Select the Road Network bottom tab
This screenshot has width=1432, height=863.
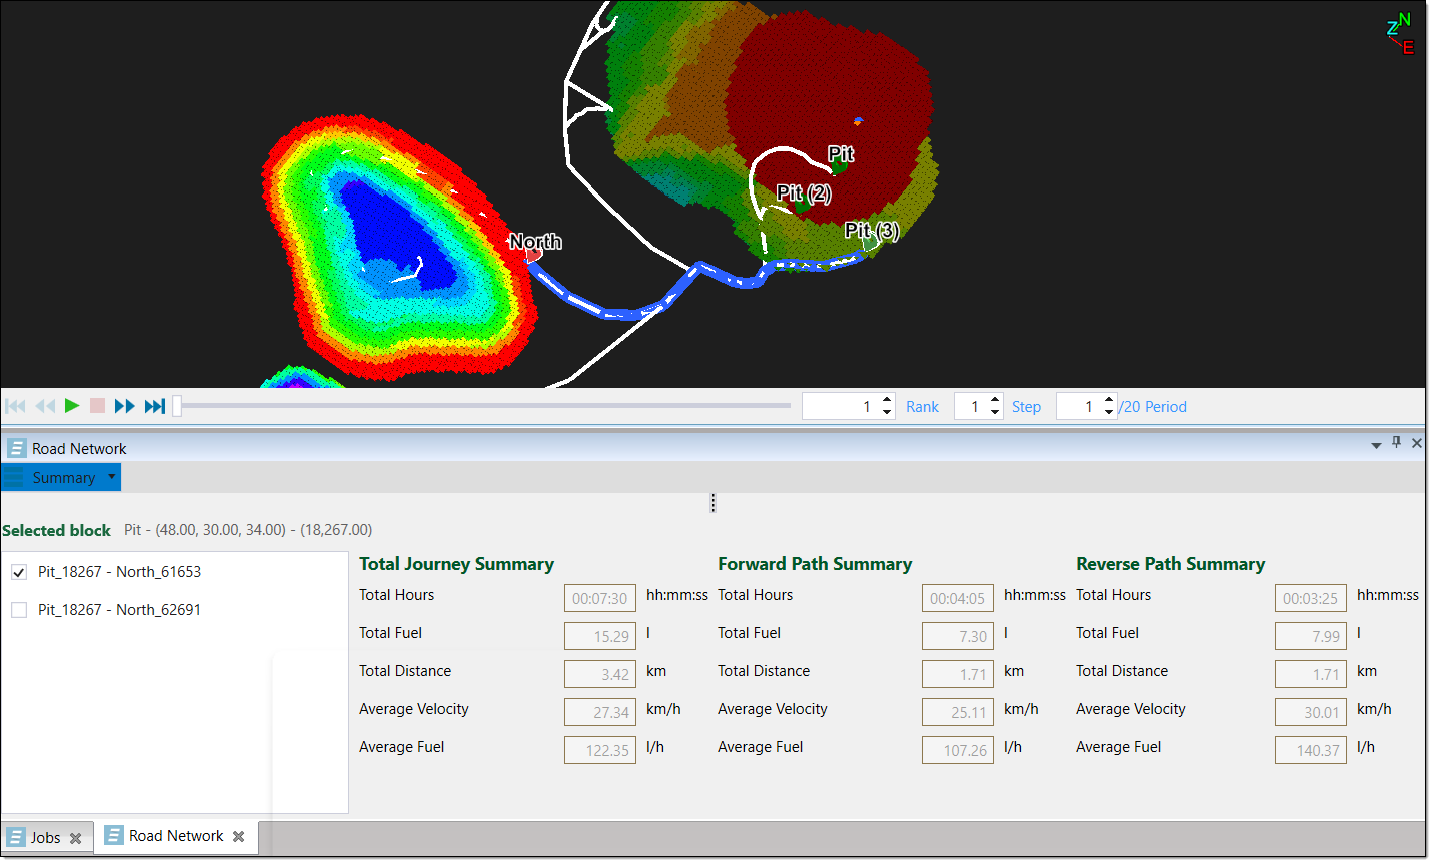(175, 836)
